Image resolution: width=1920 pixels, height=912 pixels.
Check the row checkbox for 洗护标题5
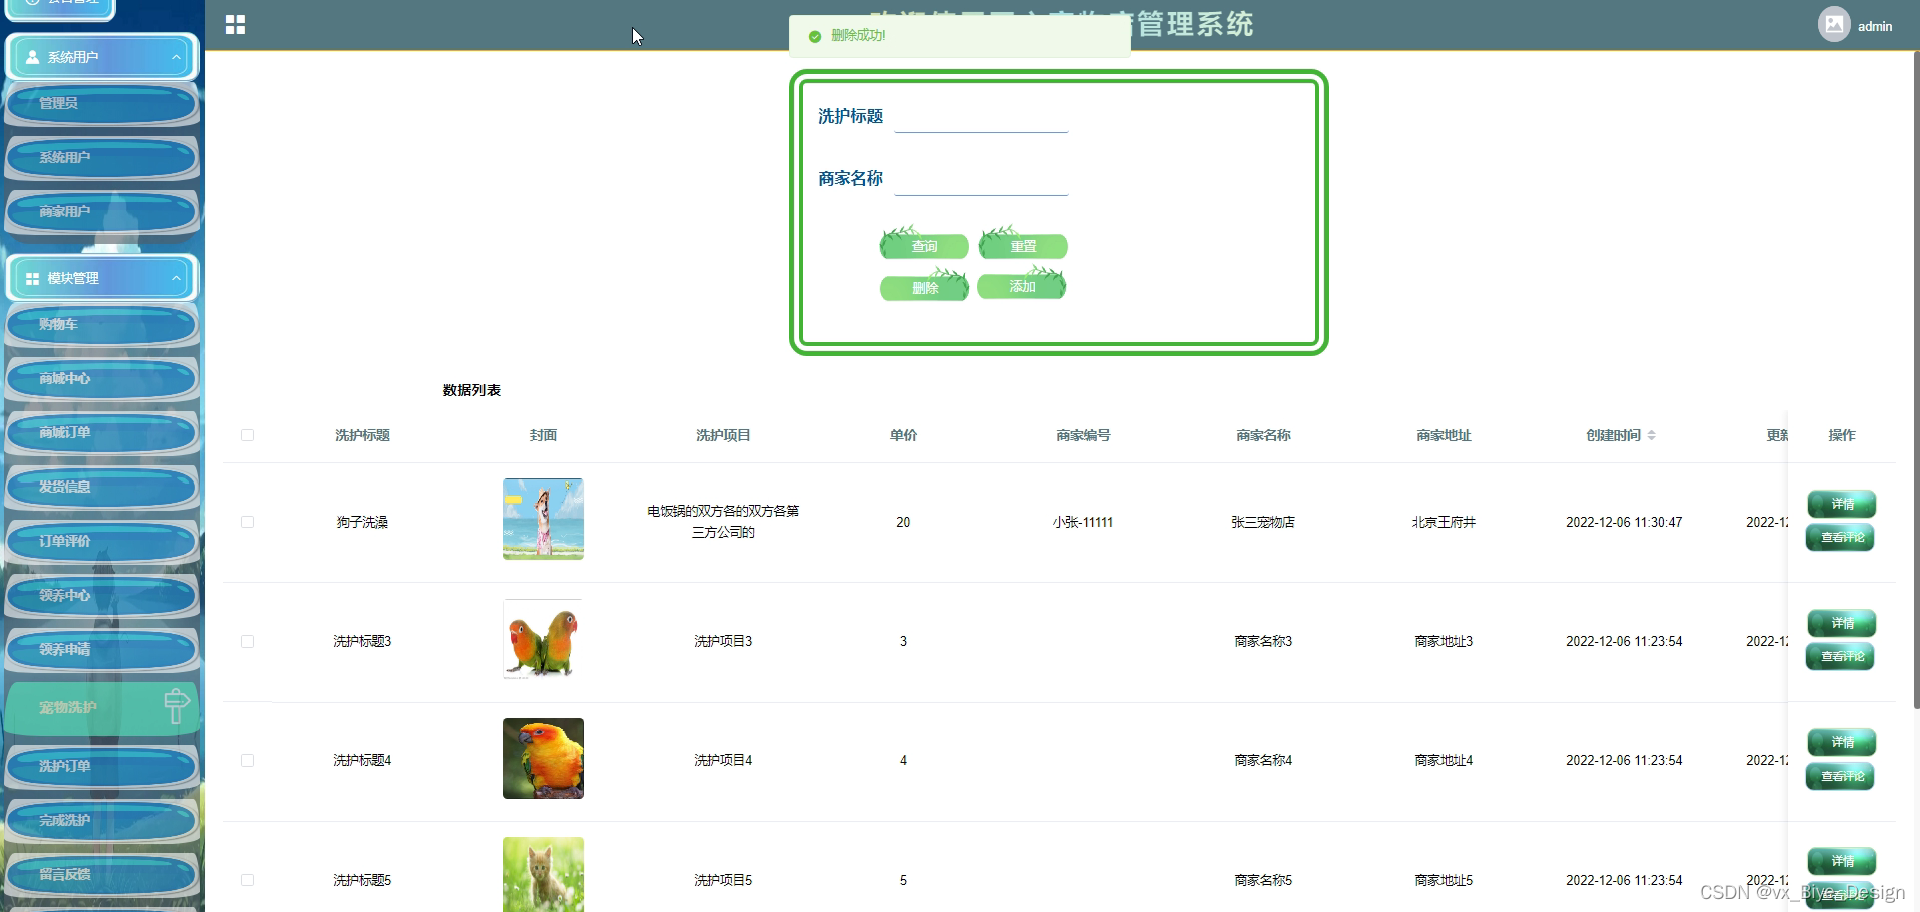[247, 880]
